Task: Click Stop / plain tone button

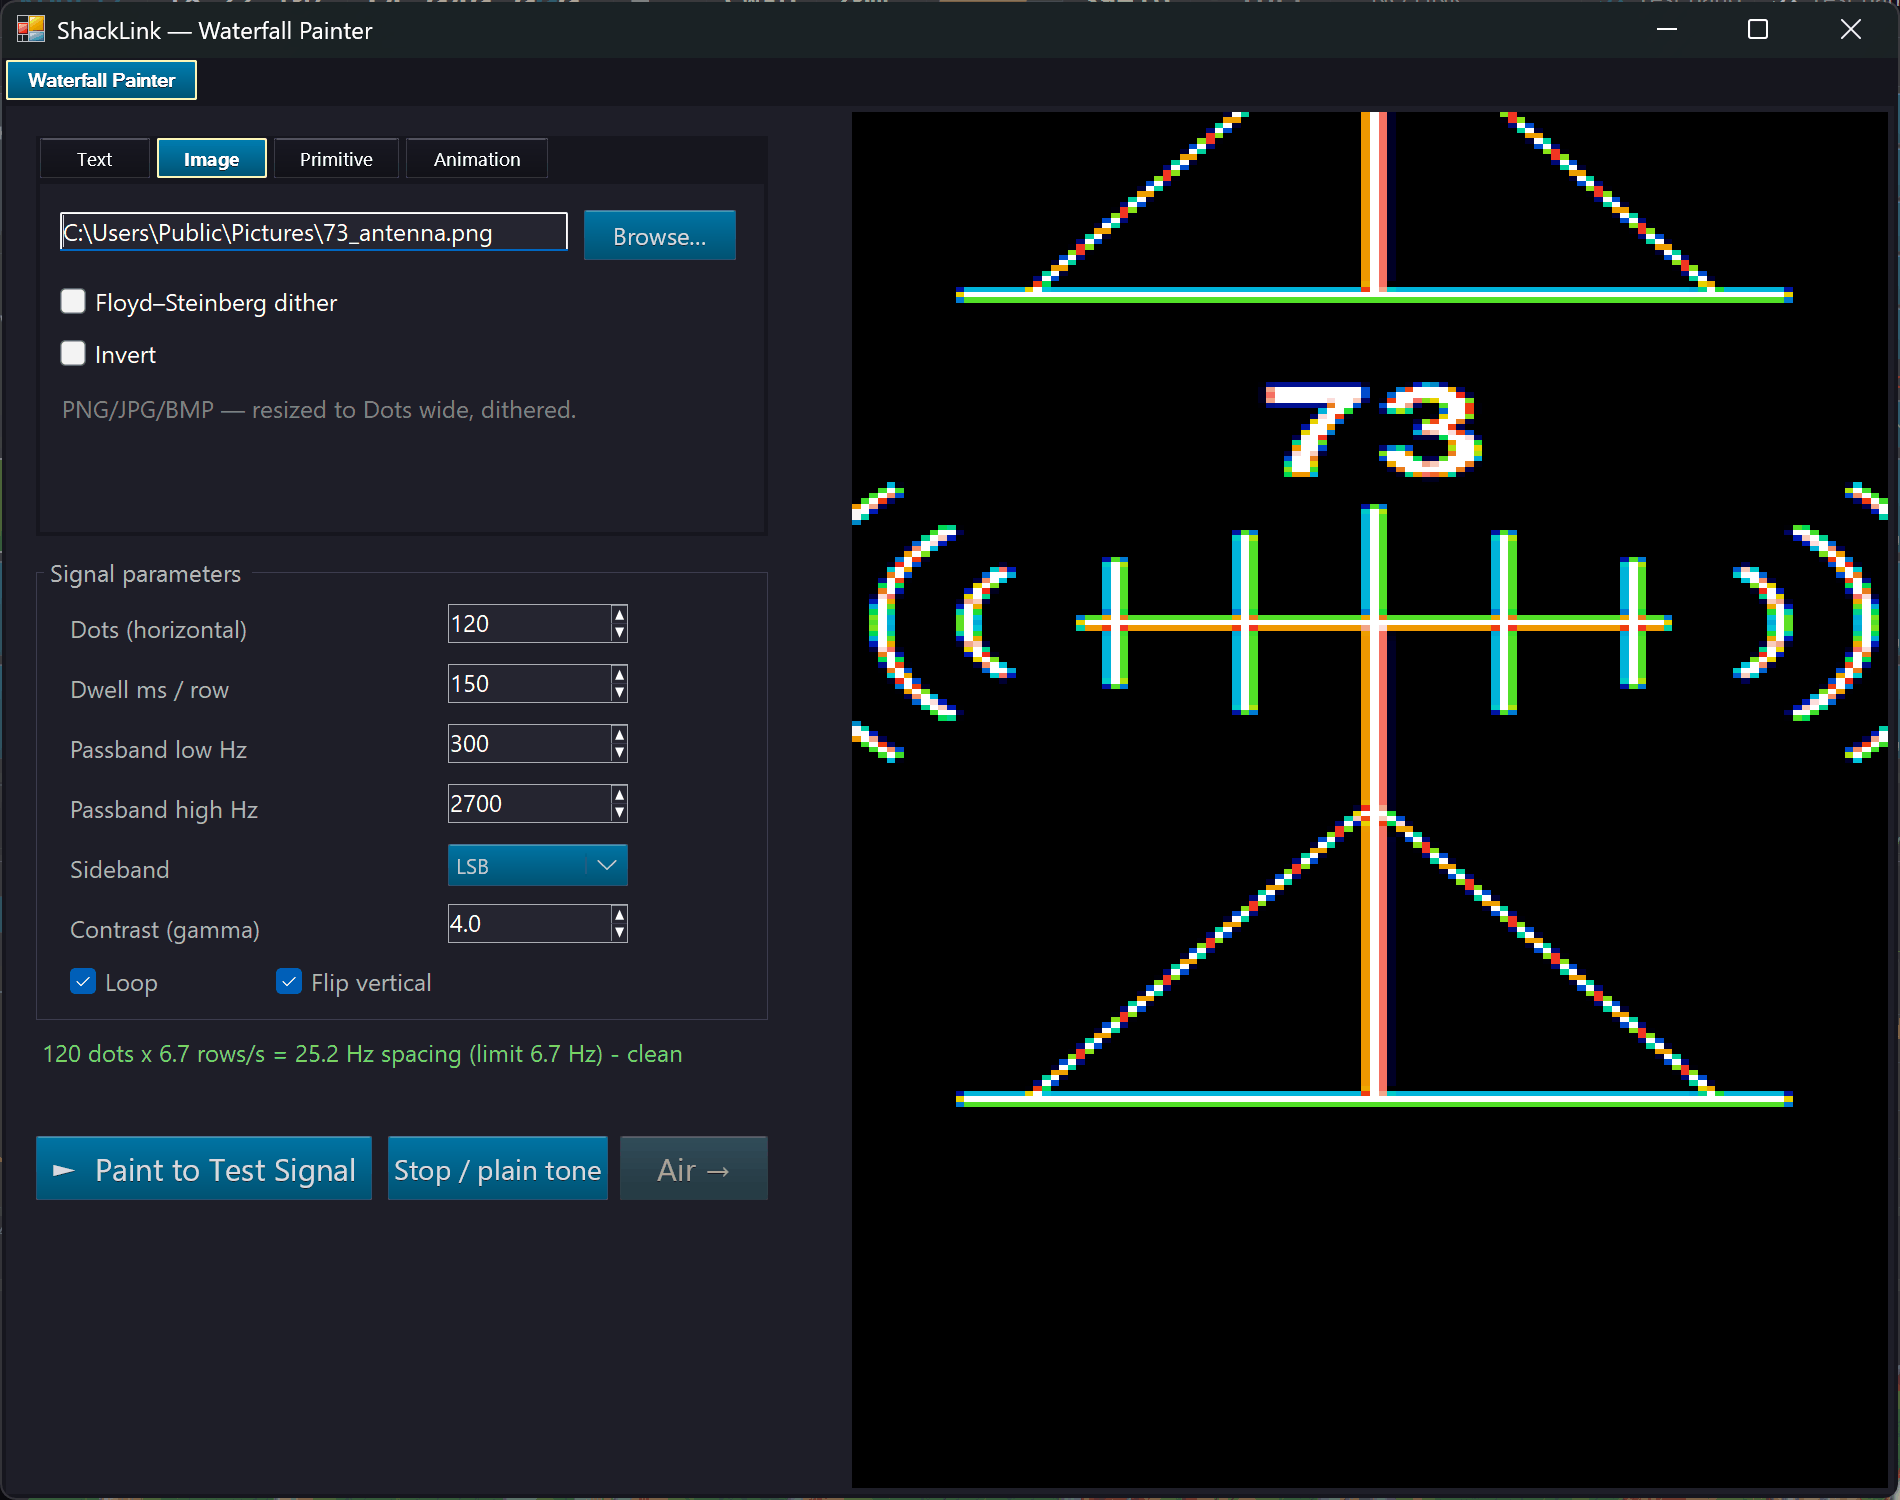Action: pos(498,1168)
